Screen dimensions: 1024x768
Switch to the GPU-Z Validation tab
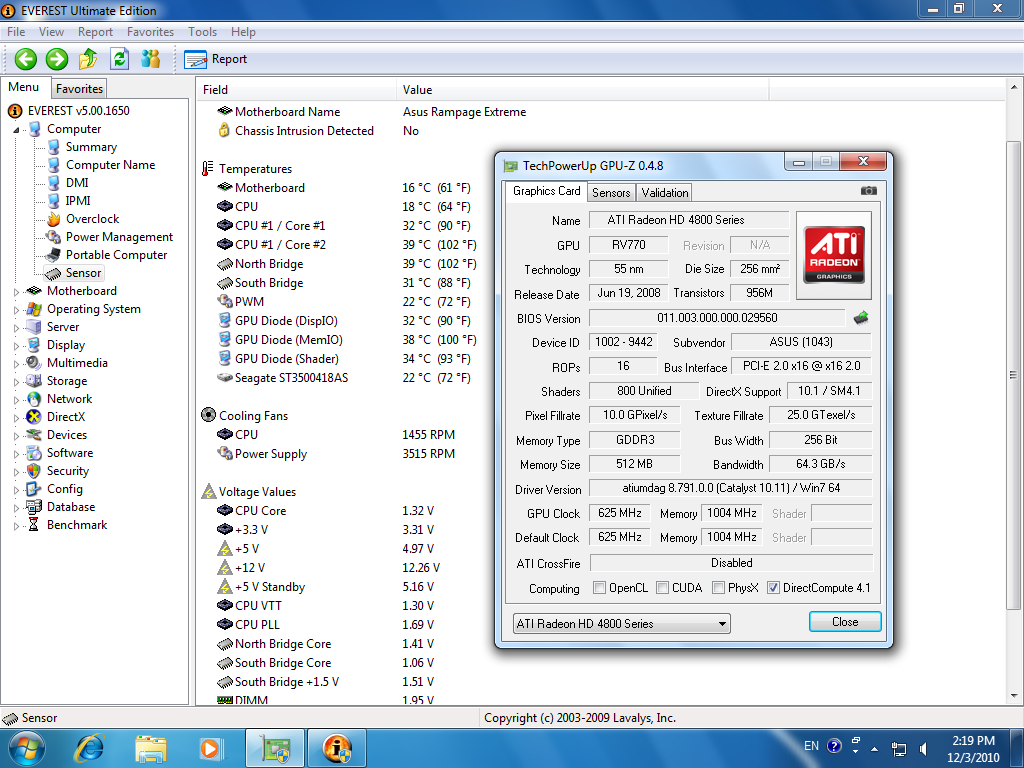[665, 193]
